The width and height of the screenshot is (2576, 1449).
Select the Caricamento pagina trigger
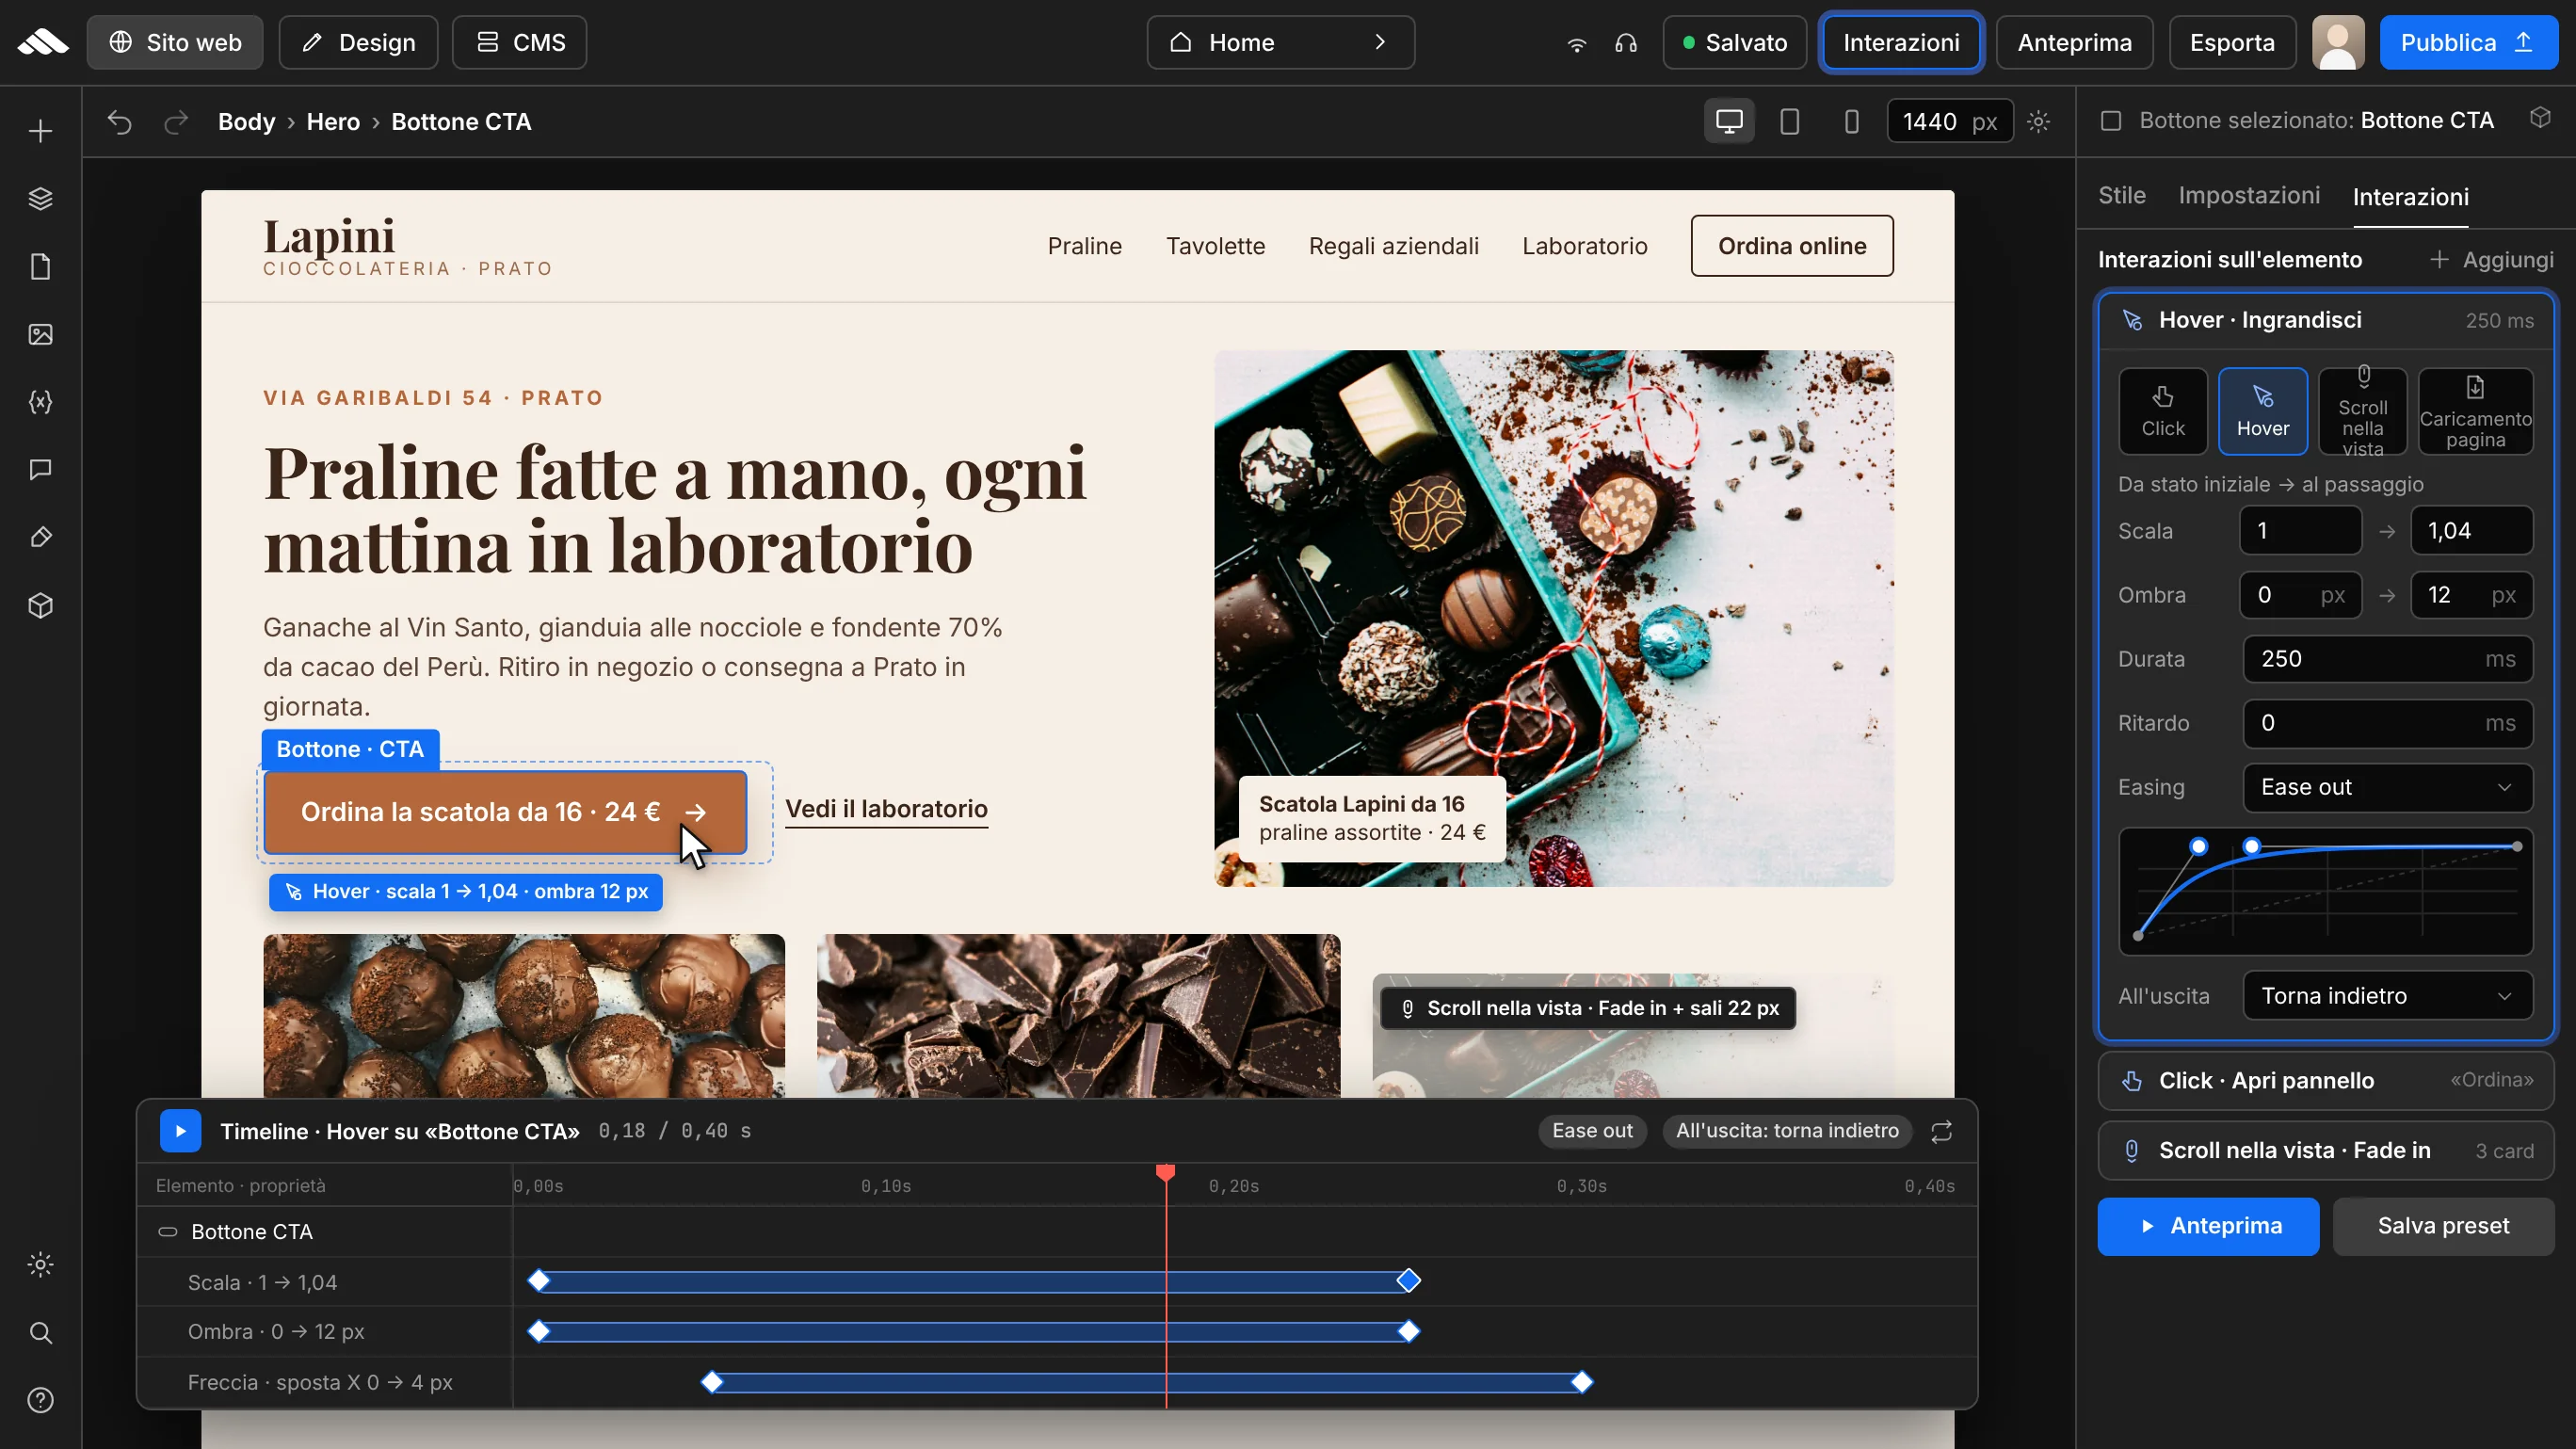coord(2476,411)
